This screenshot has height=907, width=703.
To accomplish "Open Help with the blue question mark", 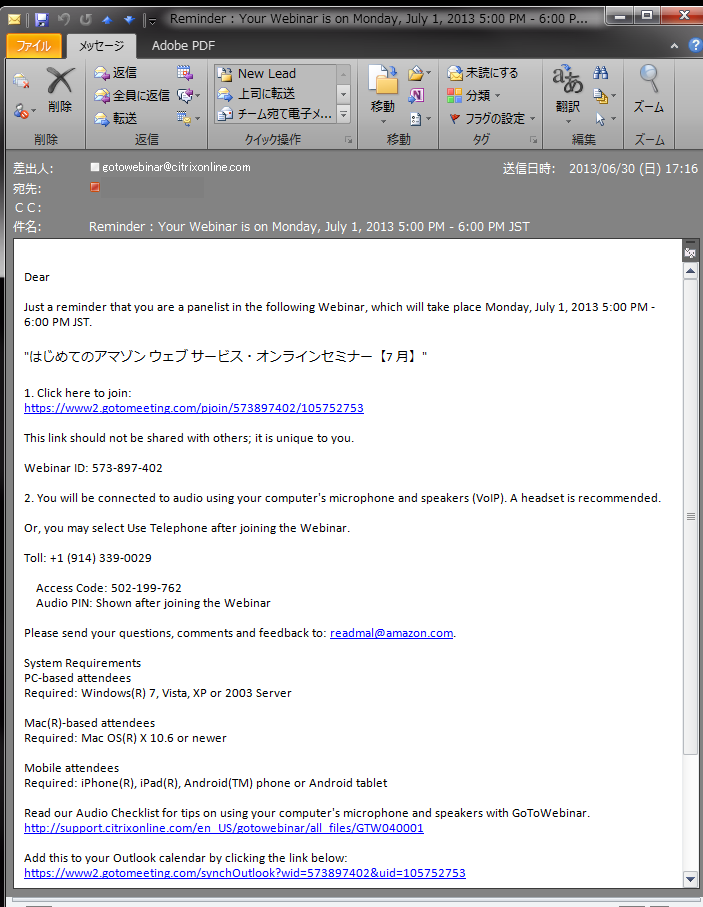I will click(695, 46).
